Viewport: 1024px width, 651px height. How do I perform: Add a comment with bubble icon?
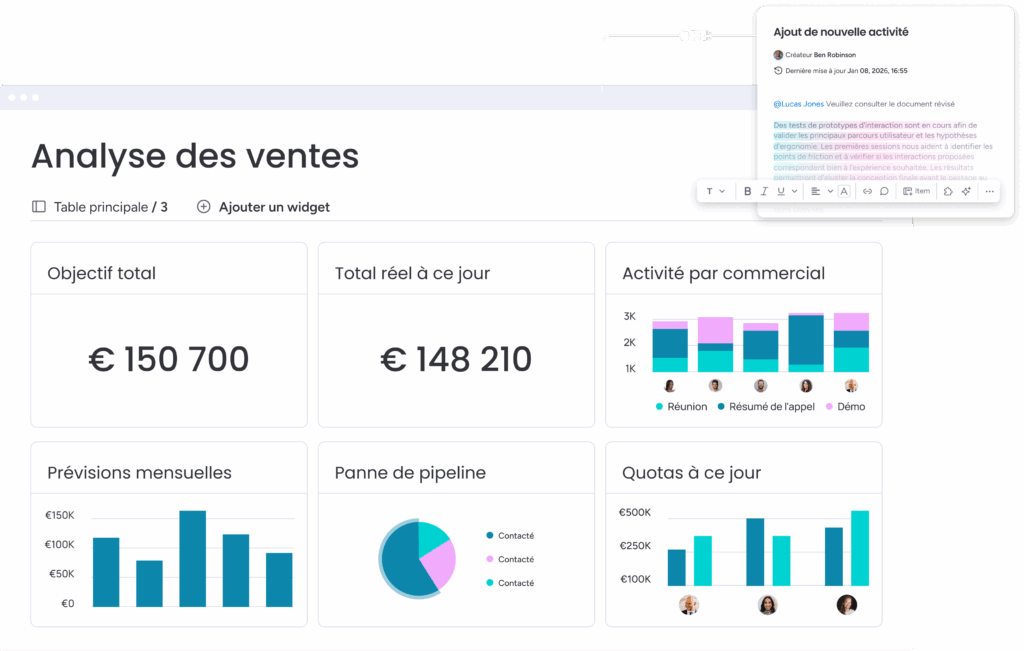(x=884, y=191)
